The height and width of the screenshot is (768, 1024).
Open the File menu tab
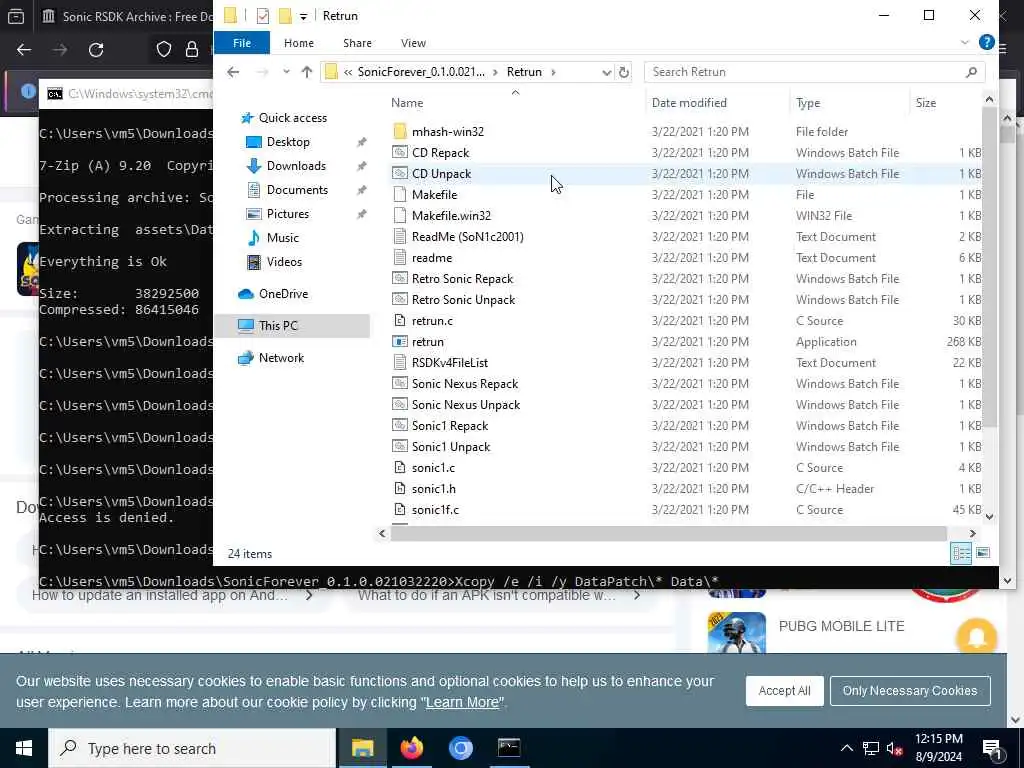tap(242, 42)
